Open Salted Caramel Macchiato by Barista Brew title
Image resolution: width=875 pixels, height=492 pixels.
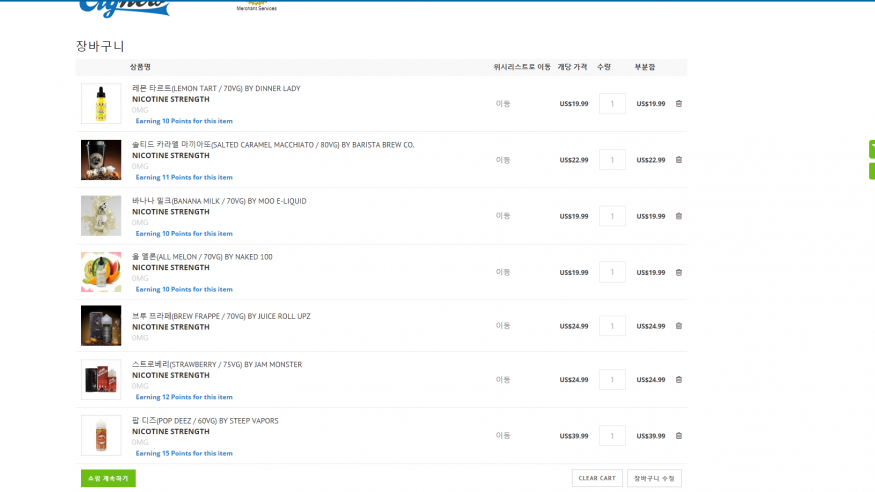coord(273,144)
